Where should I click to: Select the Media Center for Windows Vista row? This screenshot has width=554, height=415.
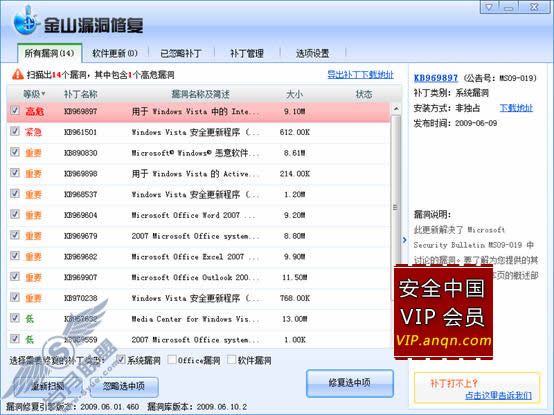pos(198,319)
